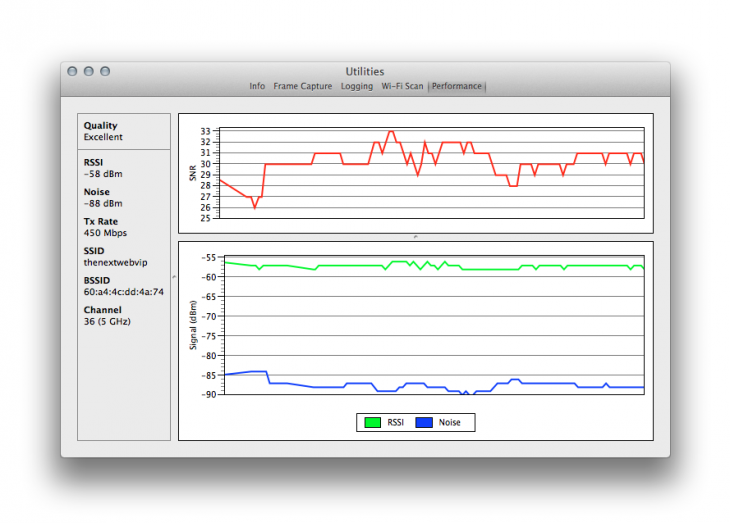Screen dimensions: 730x523
Task: Close the Utilities window with red button
Action: 72,72
